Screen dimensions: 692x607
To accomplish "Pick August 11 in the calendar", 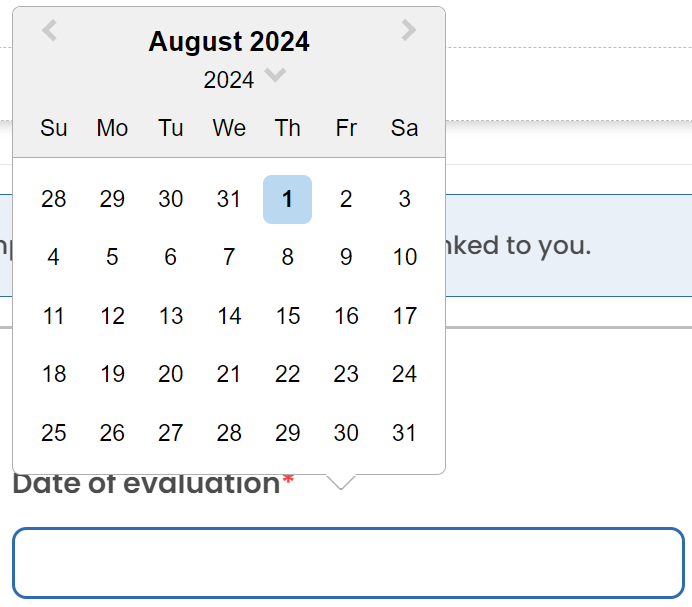I will [54, 316].
